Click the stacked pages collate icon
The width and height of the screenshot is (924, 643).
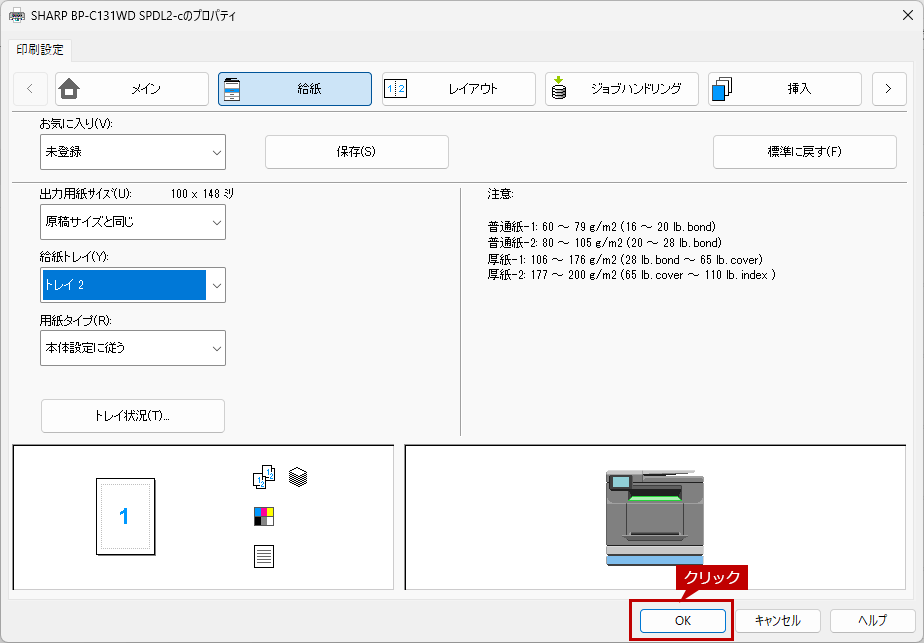tap(298, 478)
